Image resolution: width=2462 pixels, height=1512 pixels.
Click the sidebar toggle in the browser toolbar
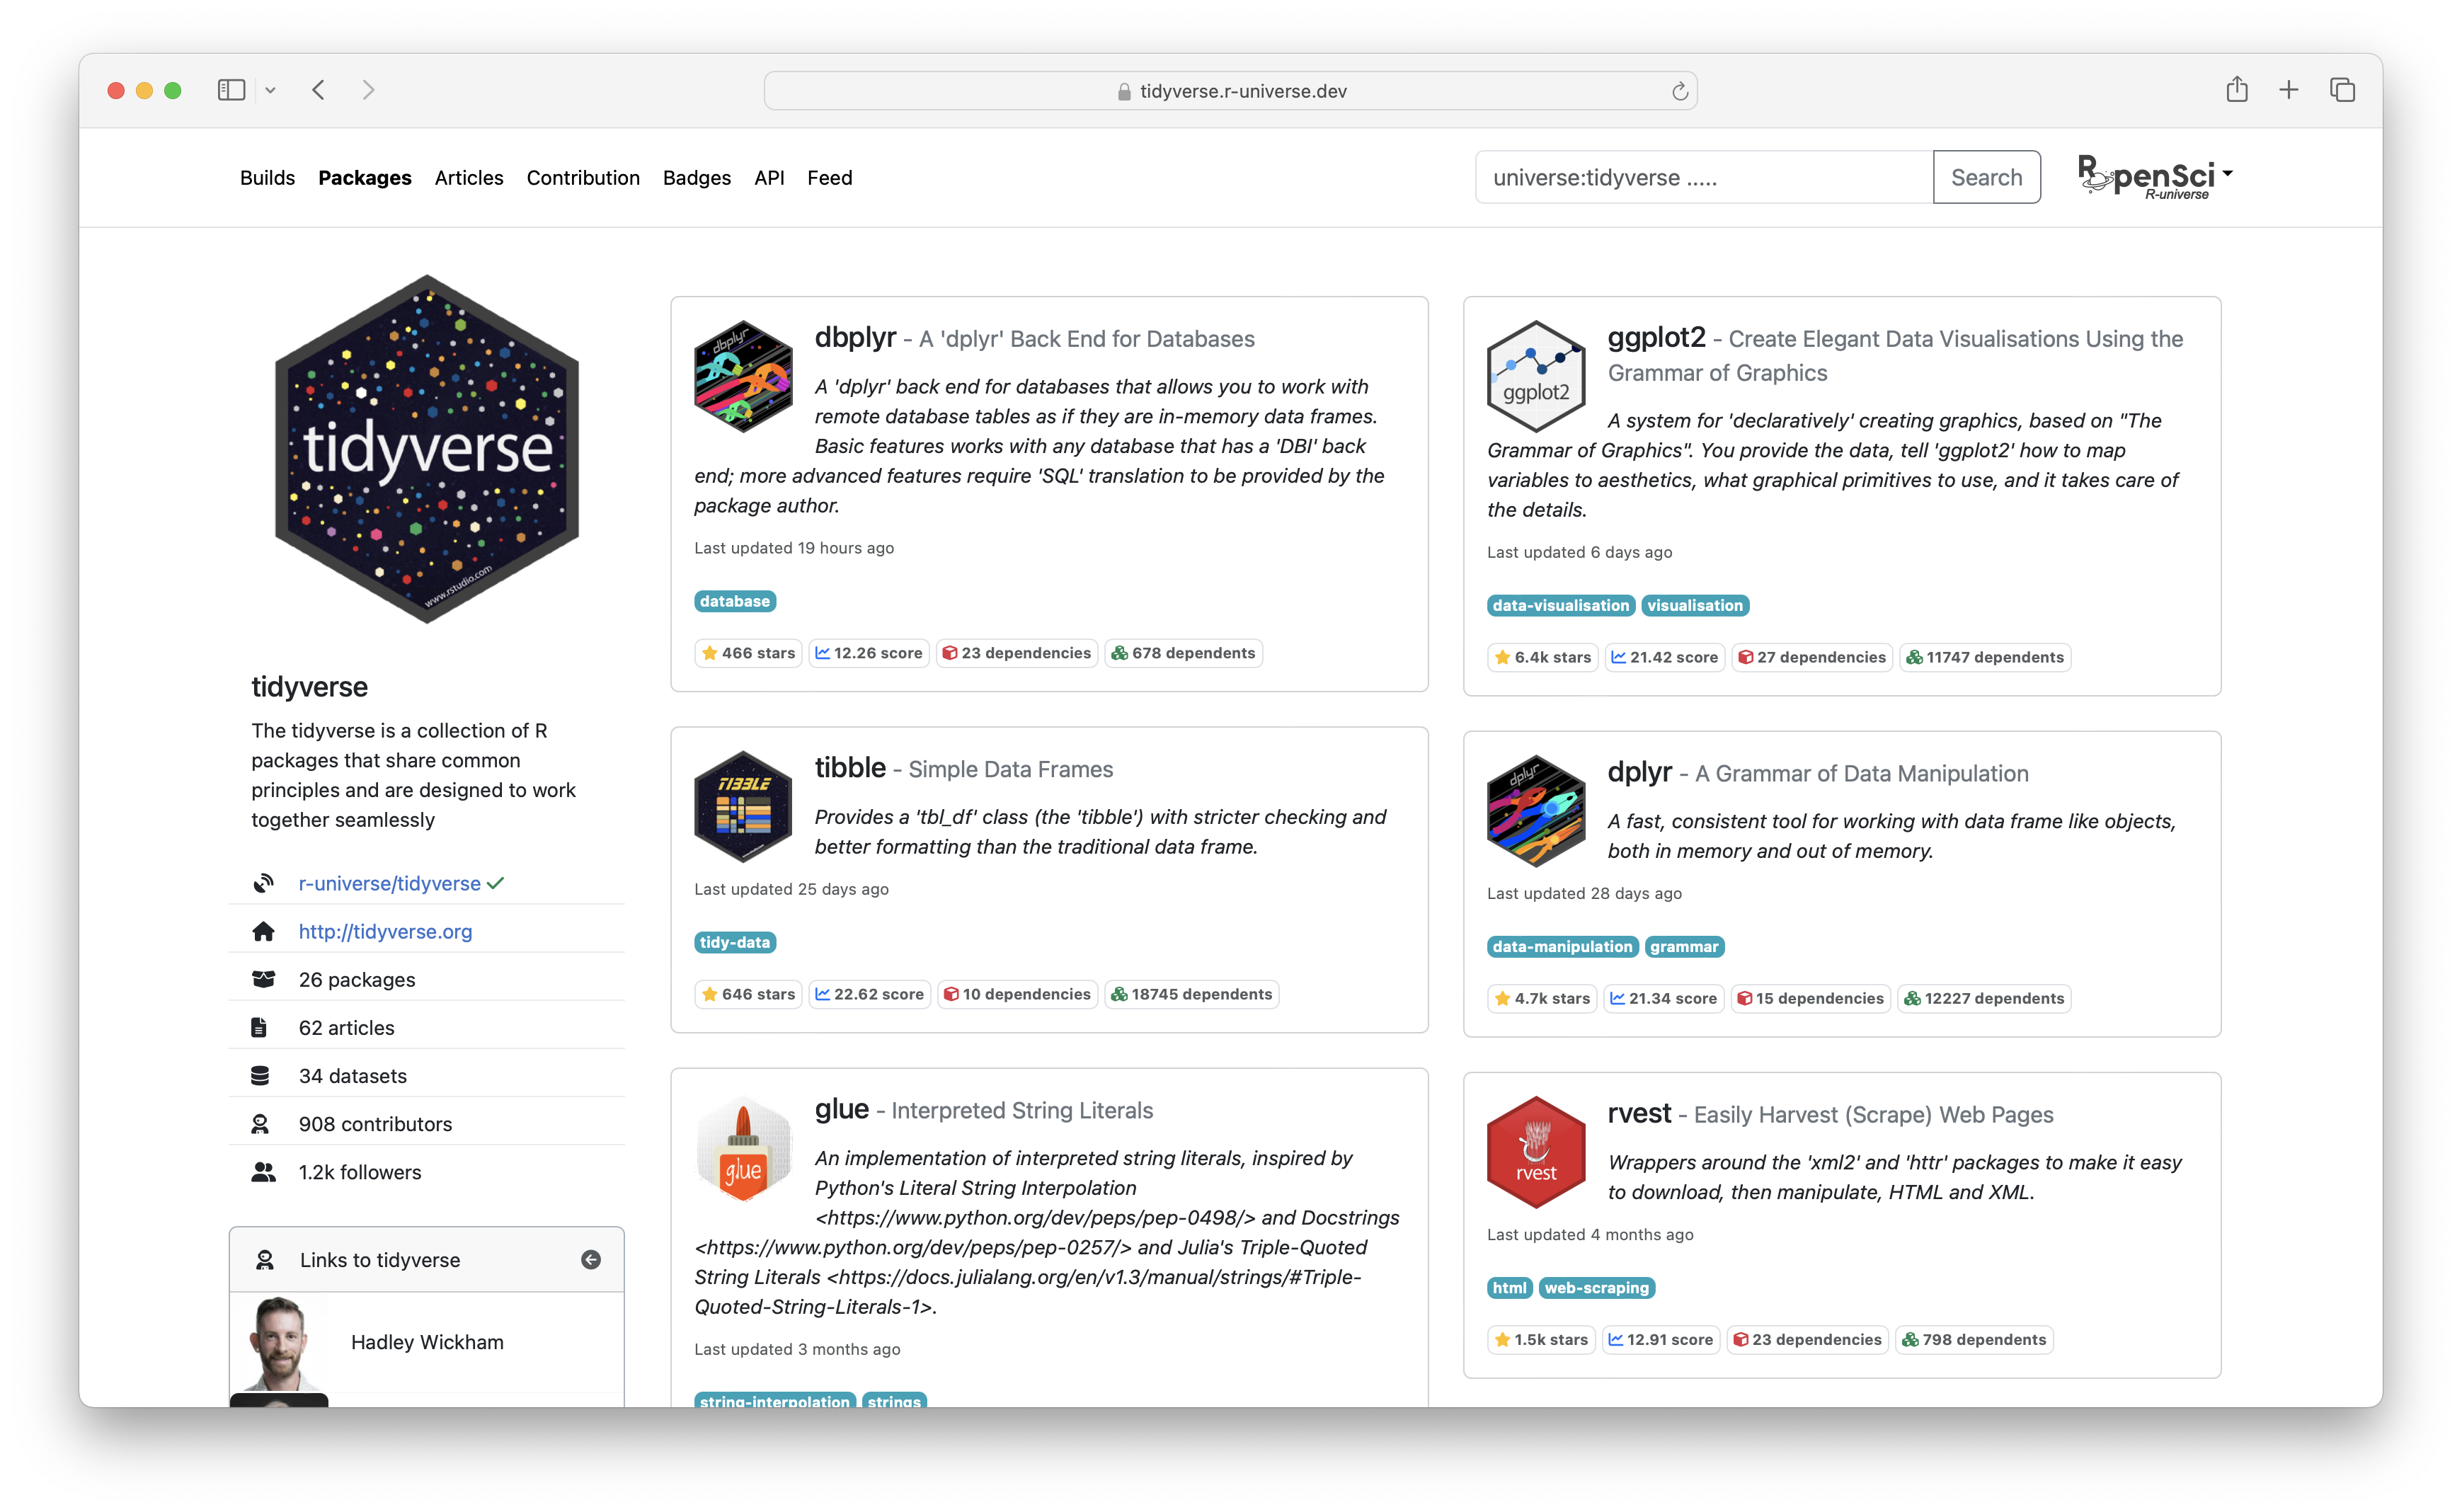[x=231, y=89]
